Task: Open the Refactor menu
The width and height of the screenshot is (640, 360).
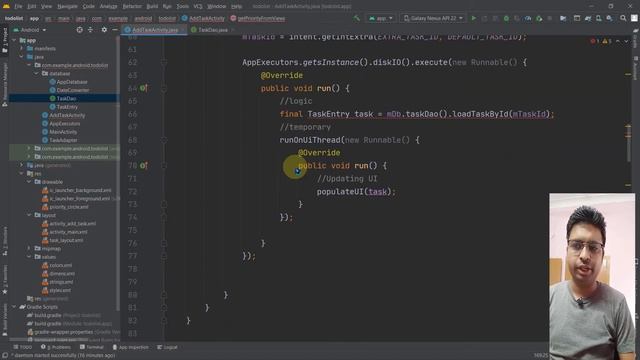Action: tap(132, 7)
